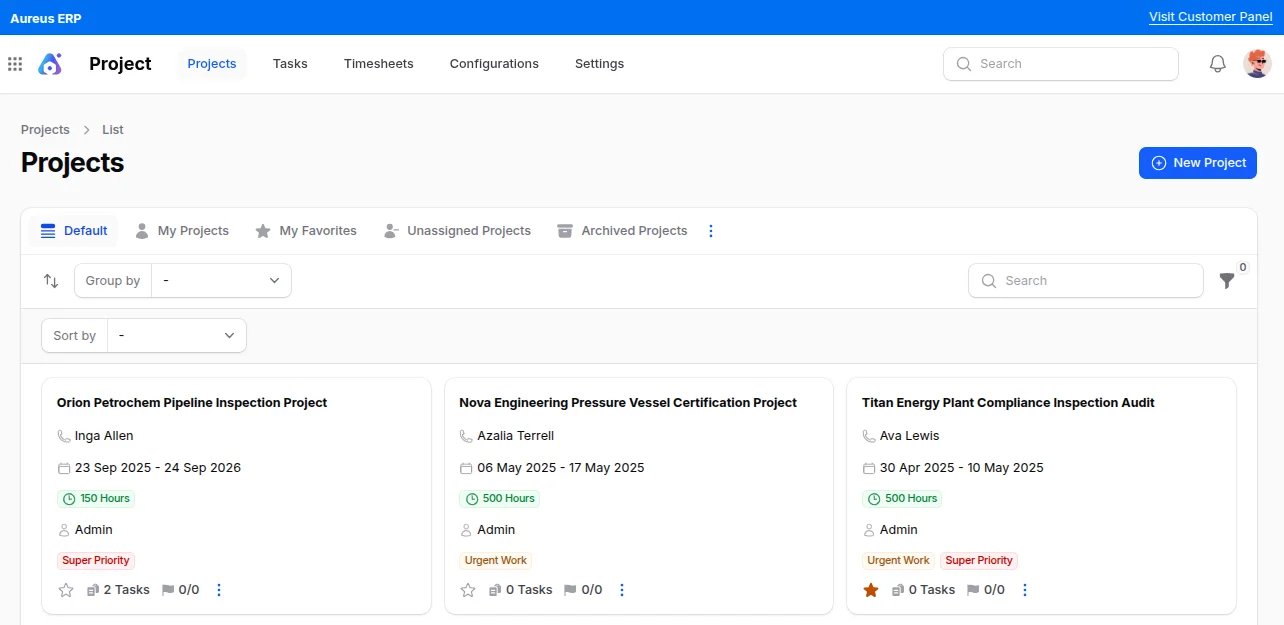Open the Tasks menu
1284x625 pixels.
point(290,64)
